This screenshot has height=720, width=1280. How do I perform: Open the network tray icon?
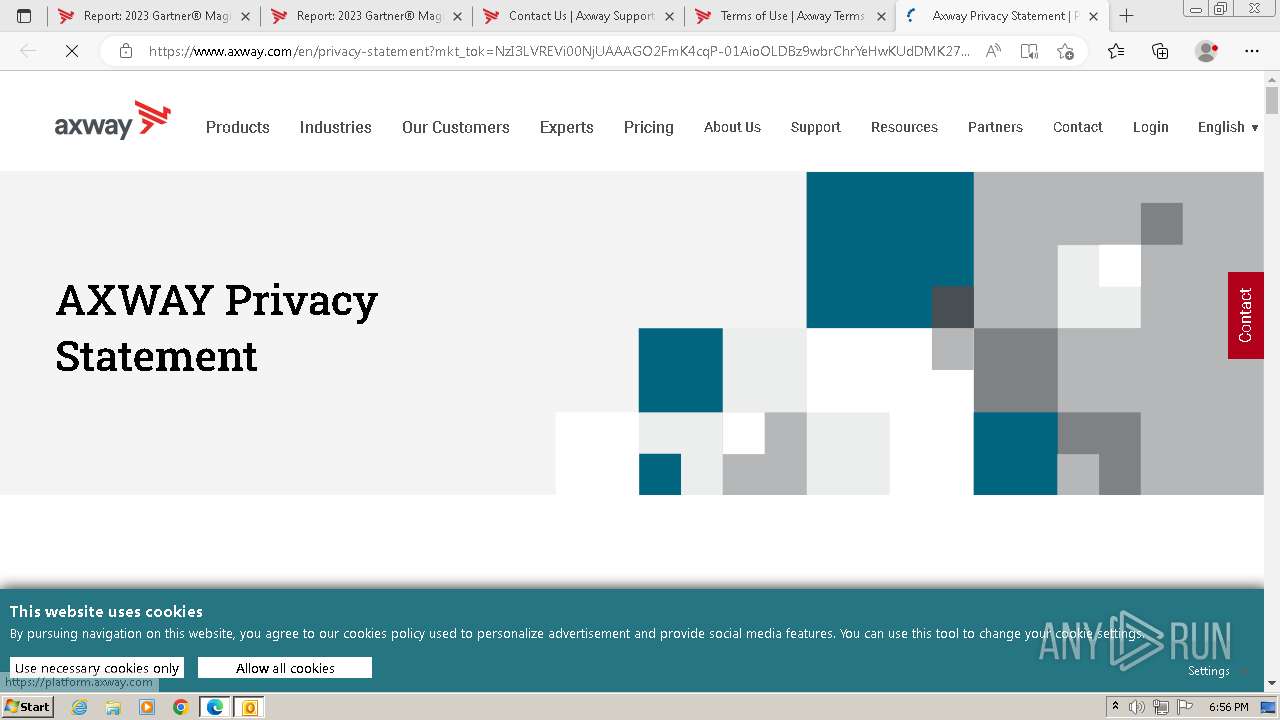pos(1160,707)
